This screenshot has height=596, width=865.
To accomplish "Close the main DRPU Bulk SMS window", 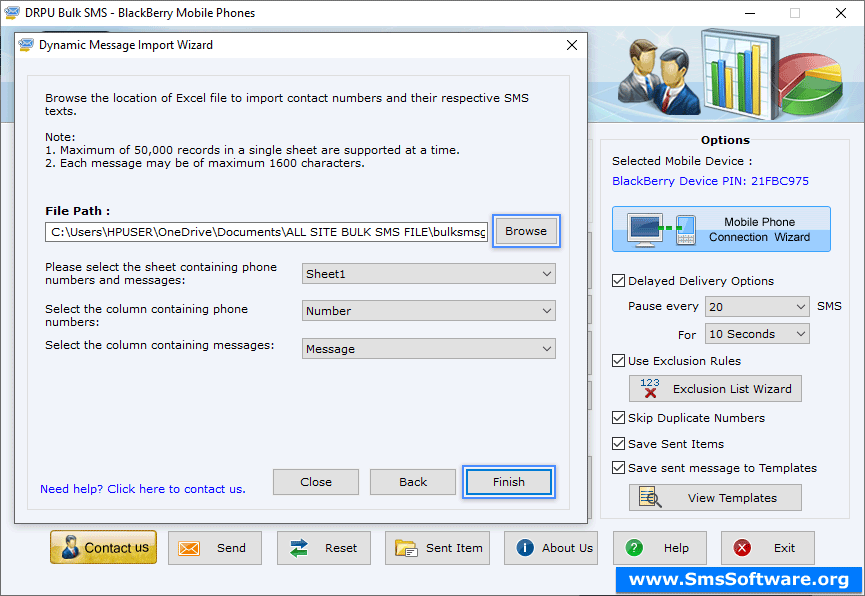I will tap(841, 13).
